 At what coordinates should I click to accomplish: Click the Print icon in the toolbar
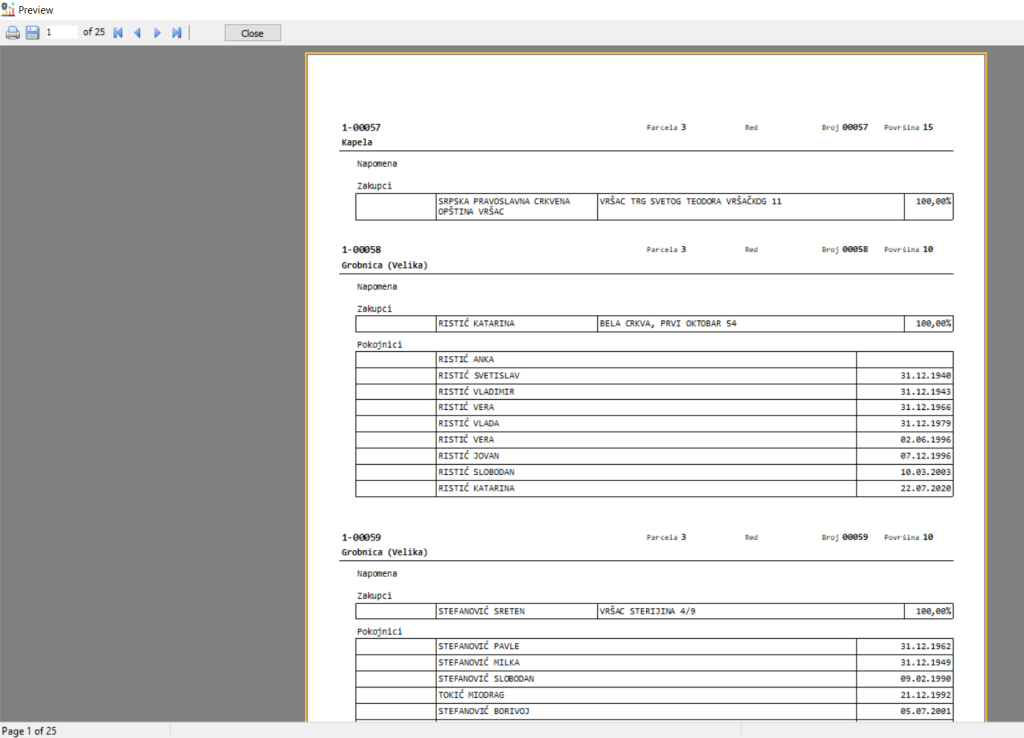[x=13, y=33]
